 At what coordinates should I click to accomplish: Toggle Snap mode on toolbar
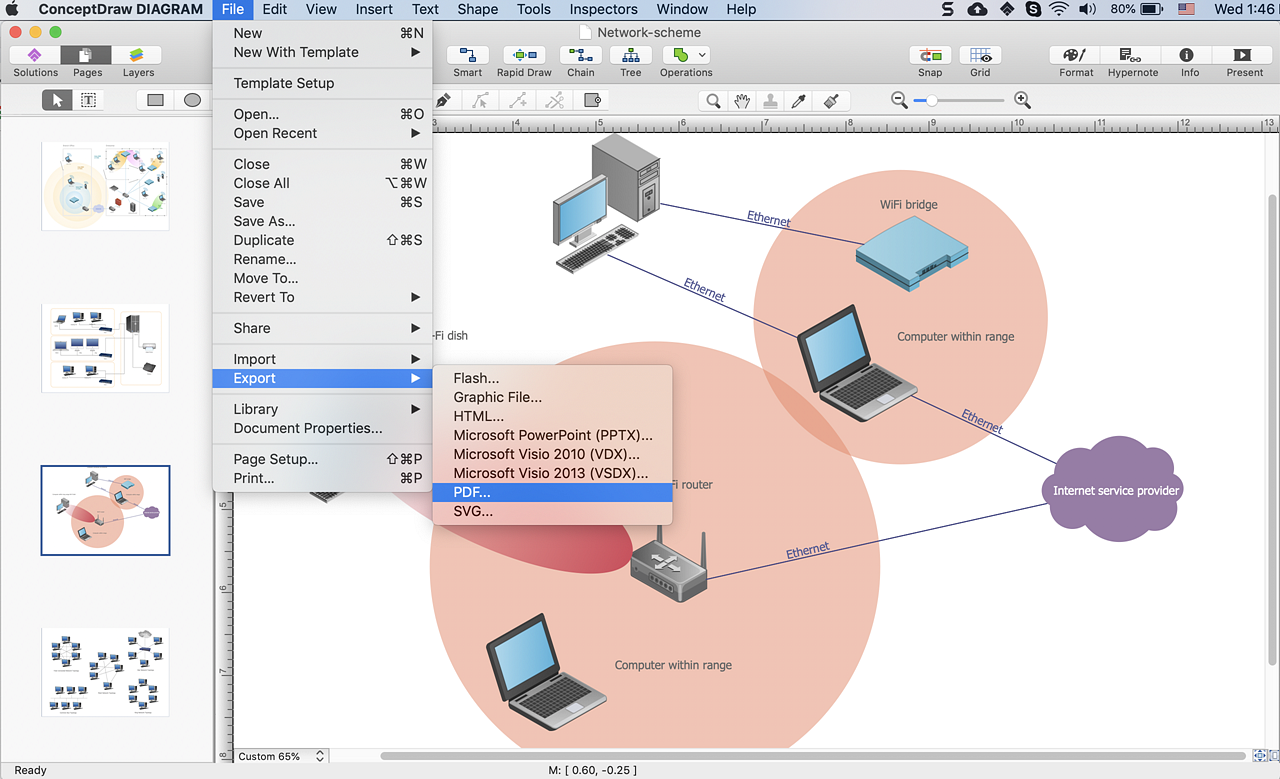[930, 56]
